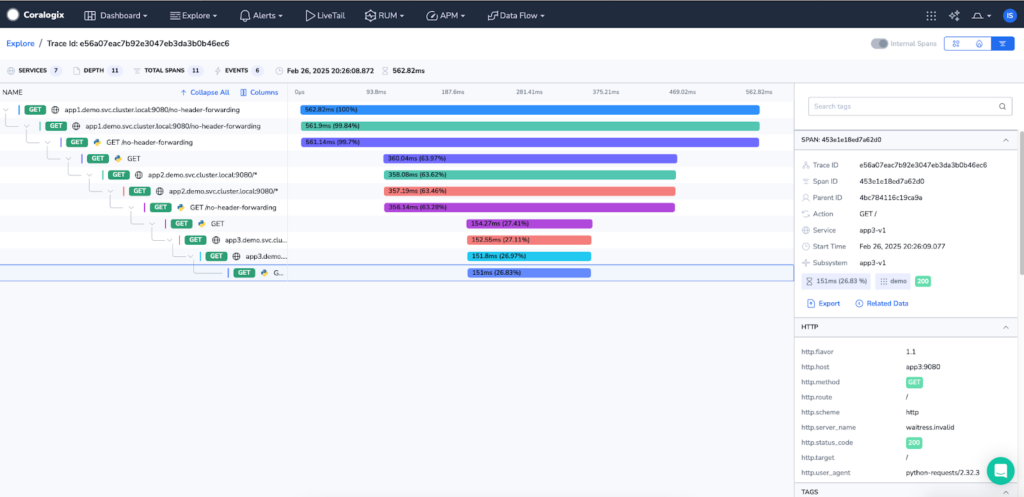Open the Data Flow dropdown menu
This screenshot has height=497, width=1024.
pyautogui.click(x=521, y=16)
